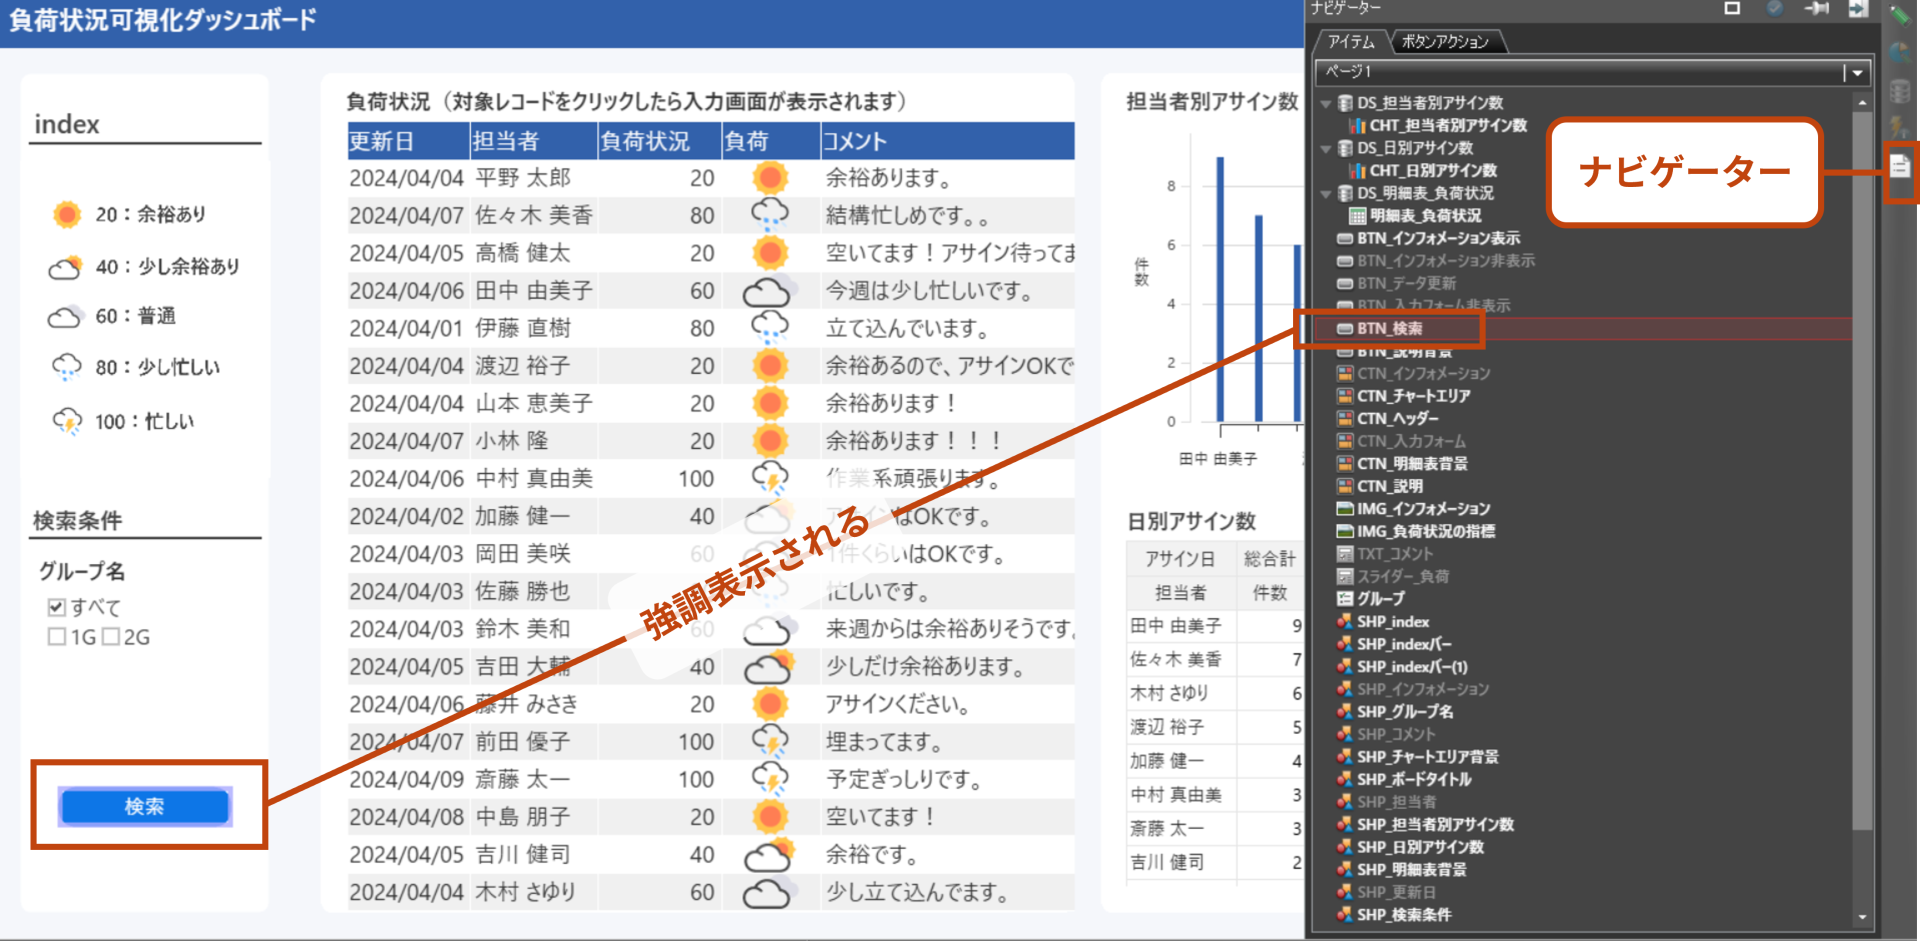Open record row for 中島 朋子

coord(711,817)
